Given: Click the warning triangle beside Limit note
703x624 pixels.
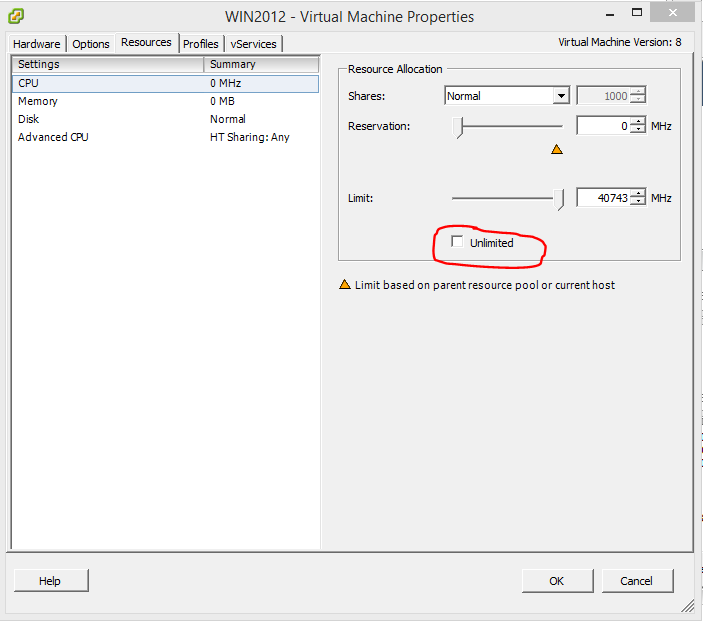Looking at the screenshot, I should tap(345, 285).
